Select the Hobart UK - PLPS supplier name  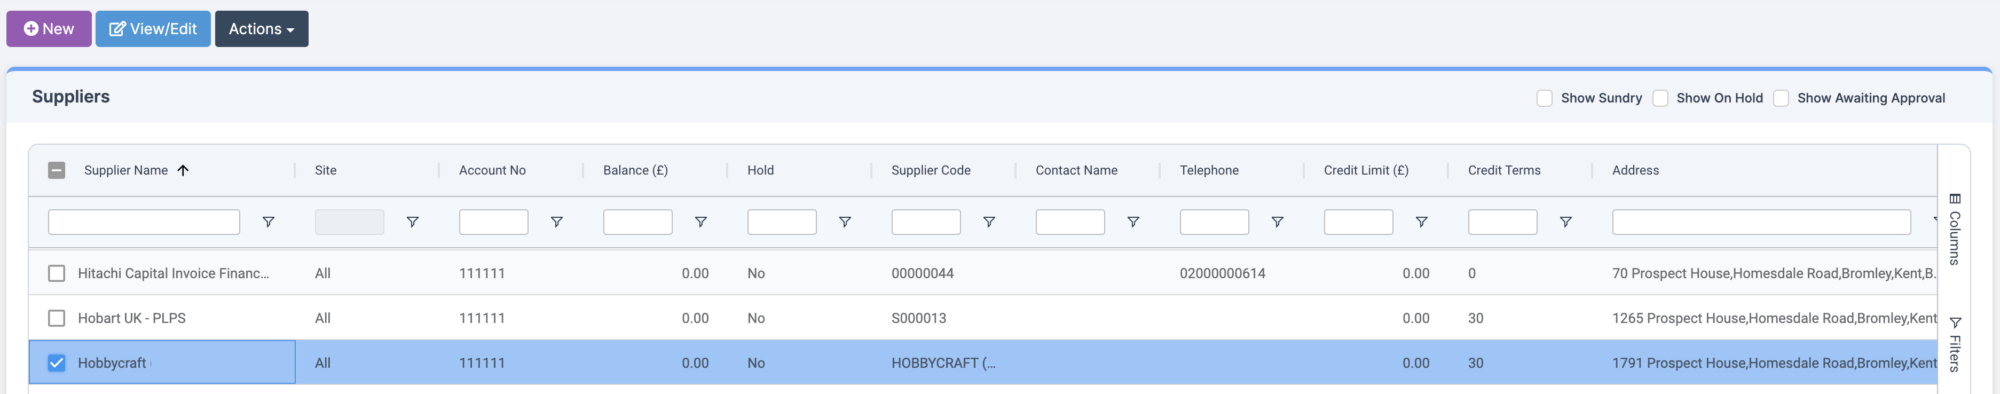point(132,318)
